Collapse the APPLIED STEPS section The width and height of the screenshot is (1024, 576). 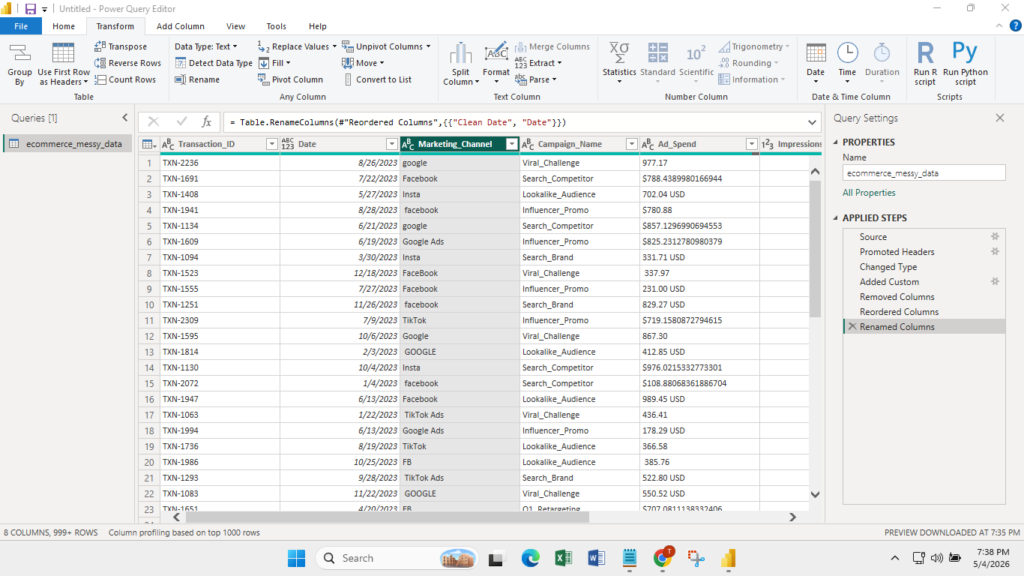(836, 217)
